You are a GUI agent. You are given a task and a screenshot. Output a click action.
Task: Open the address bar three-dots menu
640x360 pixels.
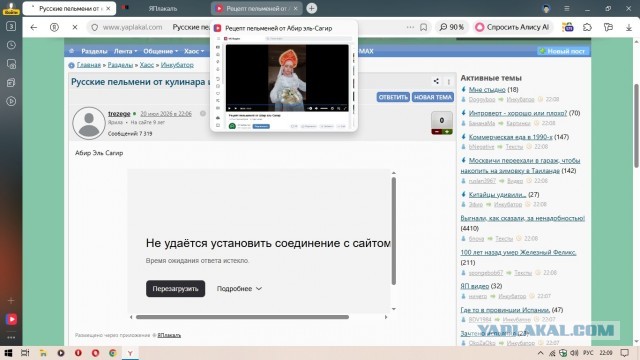pyautogui.click(x=410, y=27)
